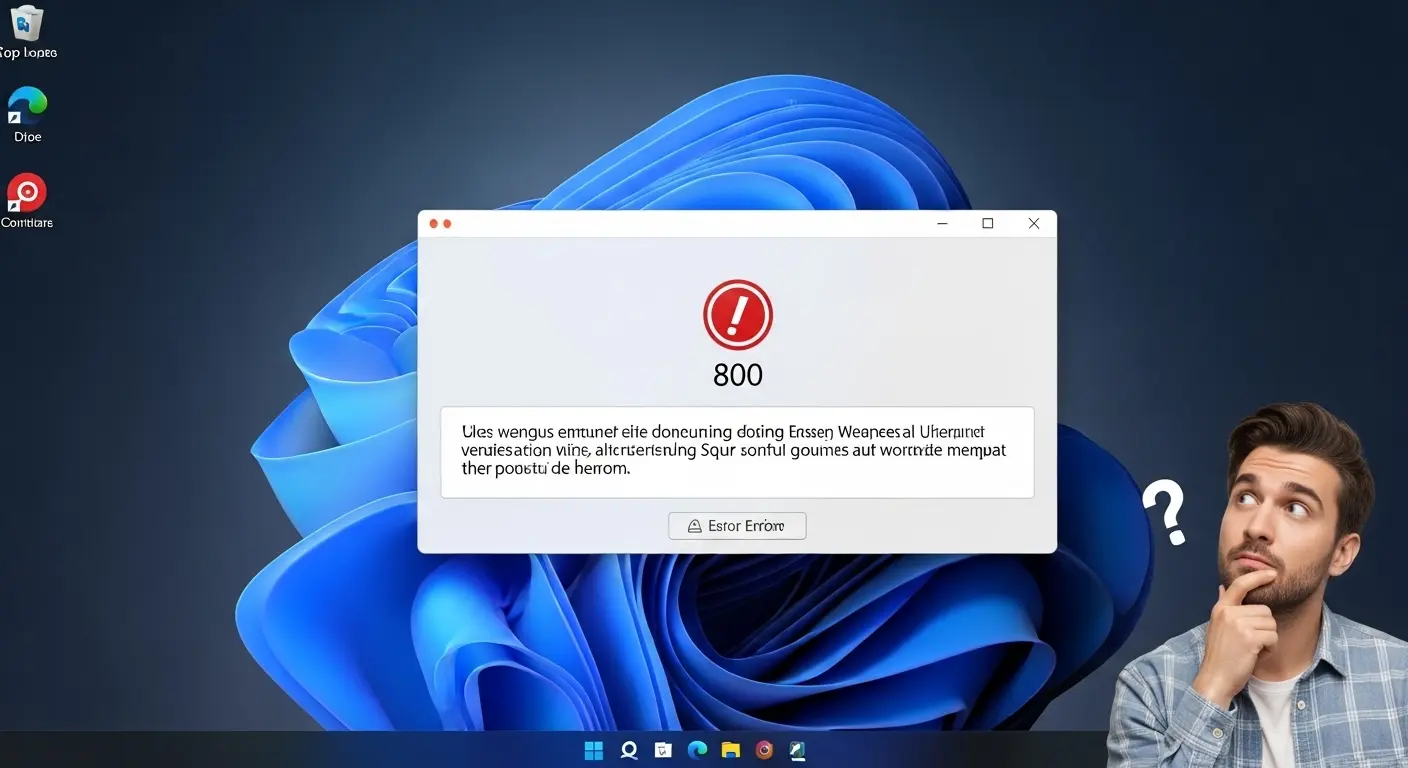The height and width of the screenshot is (768, 1408).
Task: Maximize the error dialog window
Action: coord(988,224)
